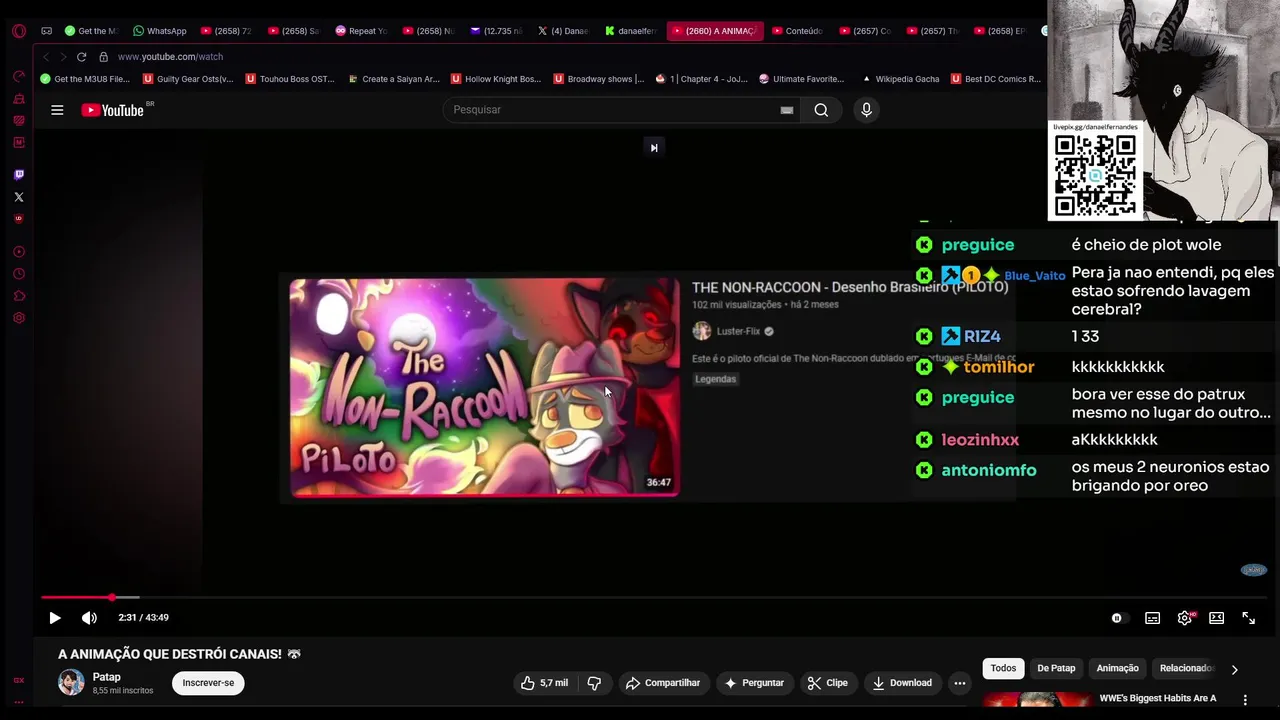Like the video (5,7 mil)
The height and width of the screenshot is (720, 1280).
[544, 683]
